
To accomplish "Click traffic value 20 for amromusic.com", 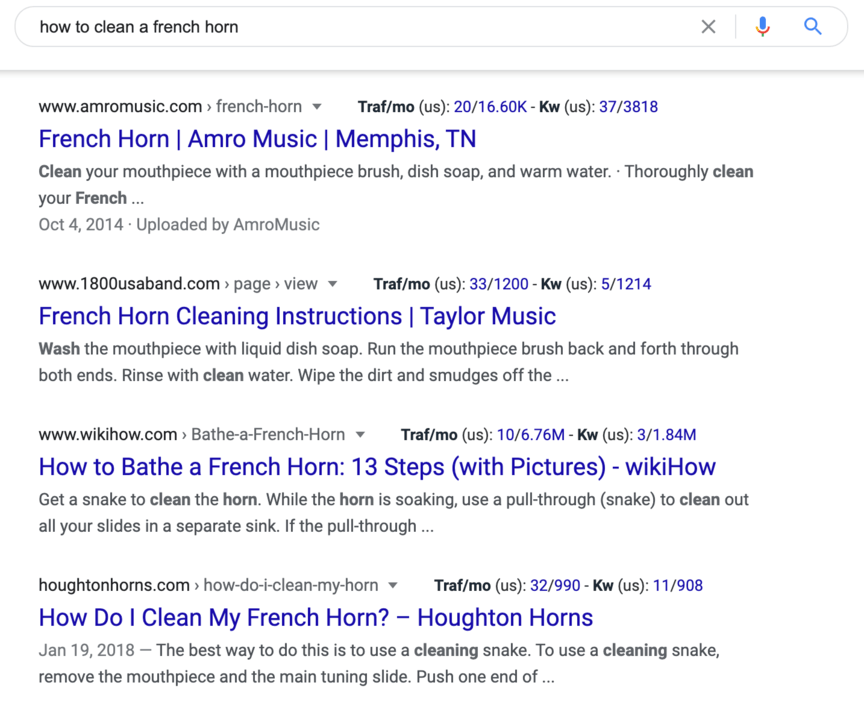I will pyautogui.click(x=462, y=107).
